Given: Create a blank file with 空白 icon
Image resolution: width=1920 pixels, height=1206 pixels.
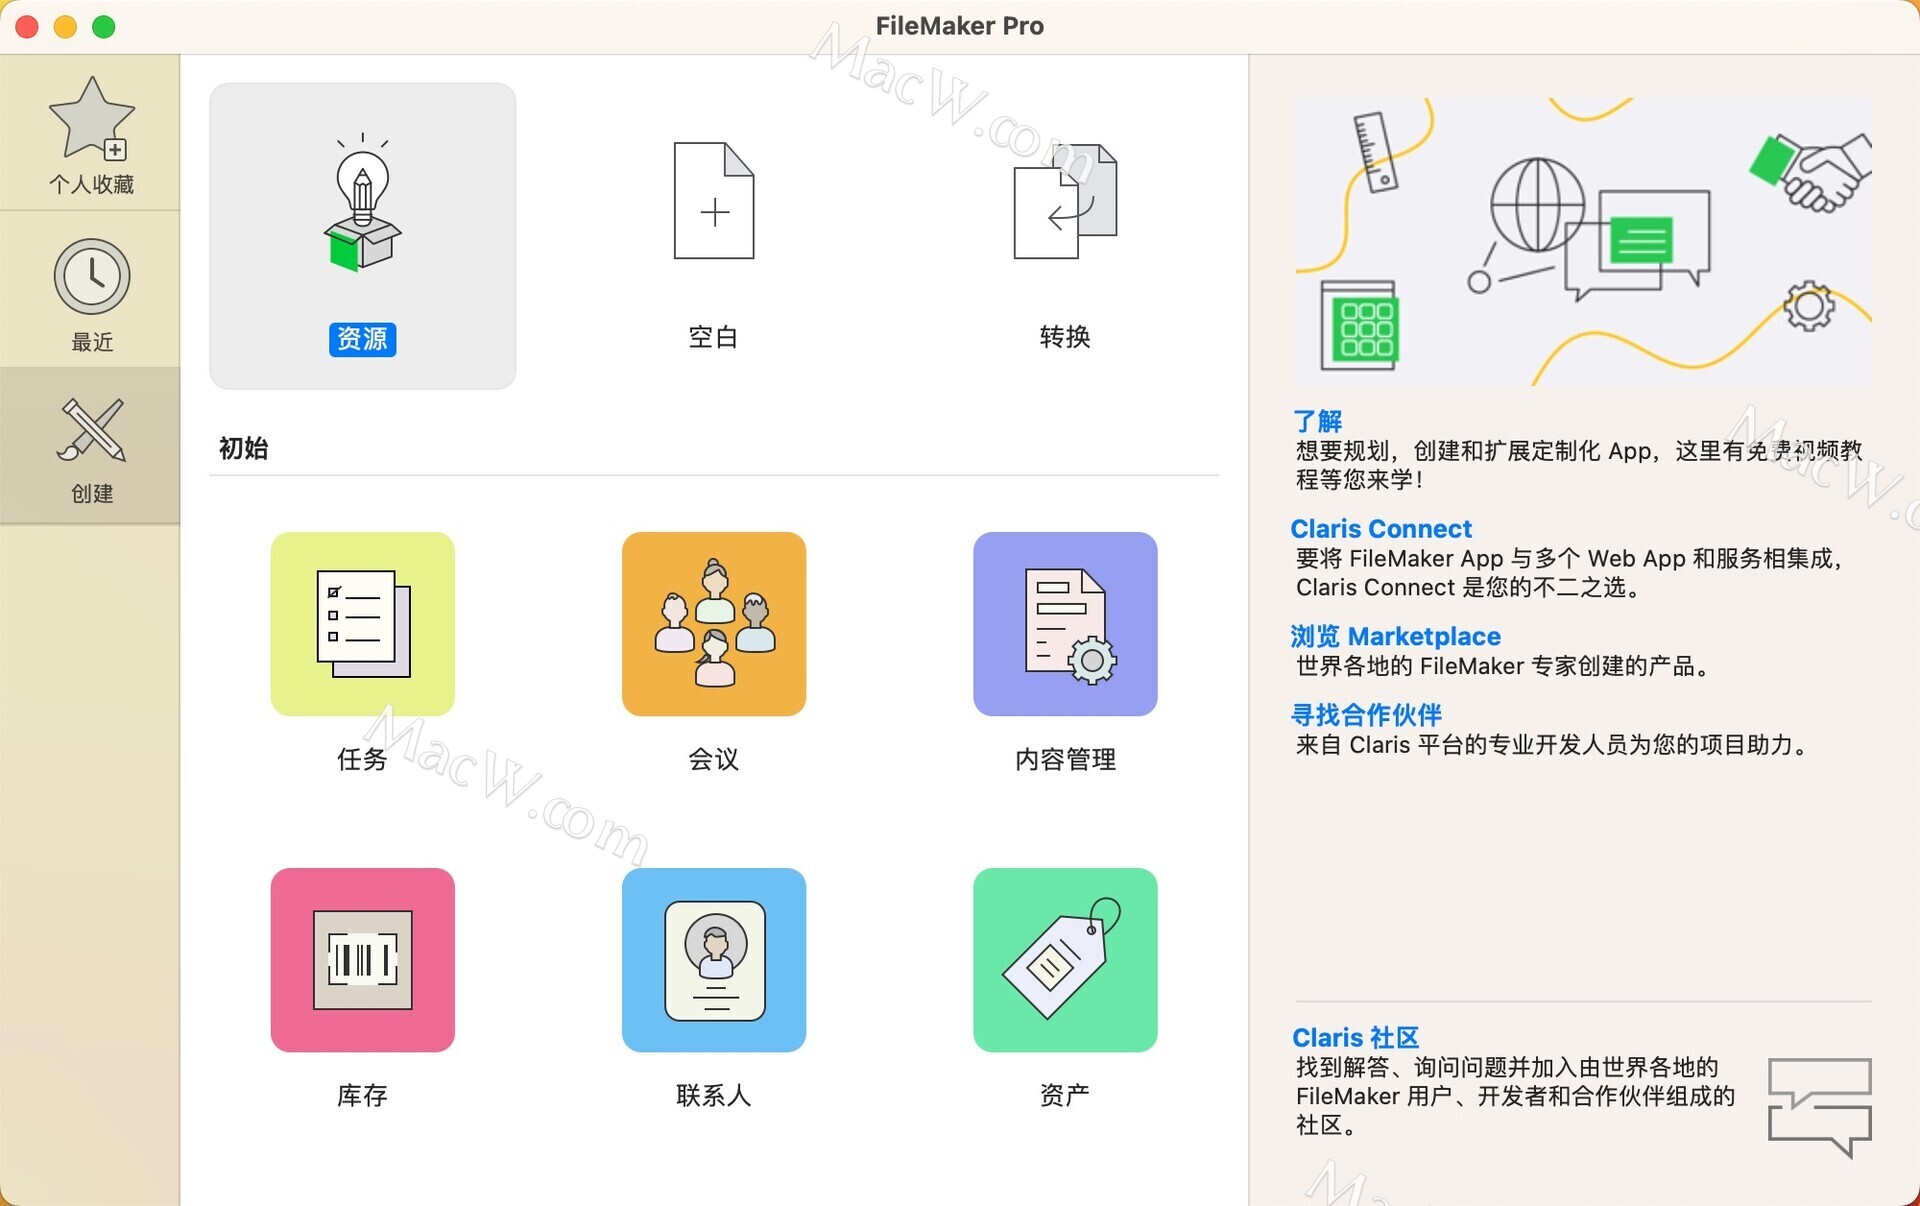Looking at the screenshot, I should pos(714,201).
